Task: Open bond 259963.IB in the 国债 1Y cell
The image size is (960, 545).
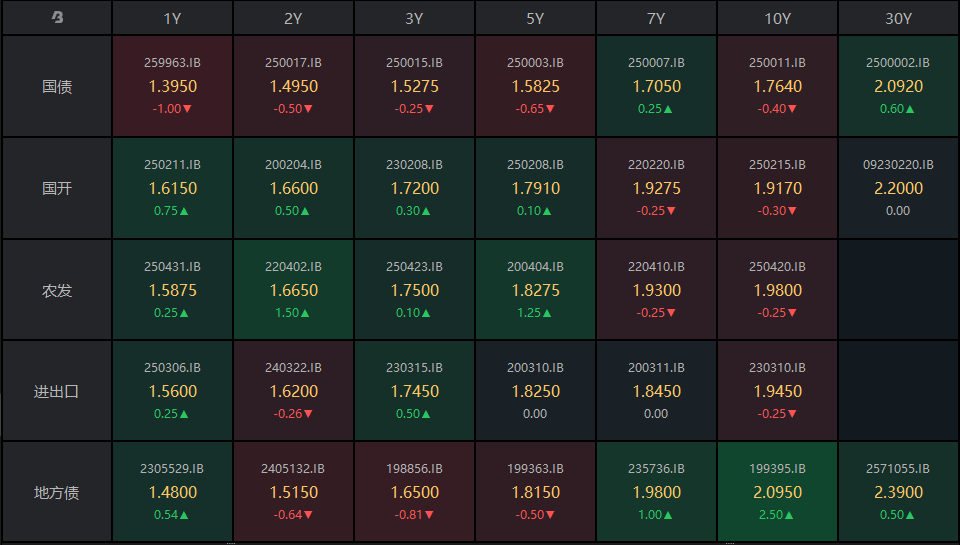Action: 172,62
